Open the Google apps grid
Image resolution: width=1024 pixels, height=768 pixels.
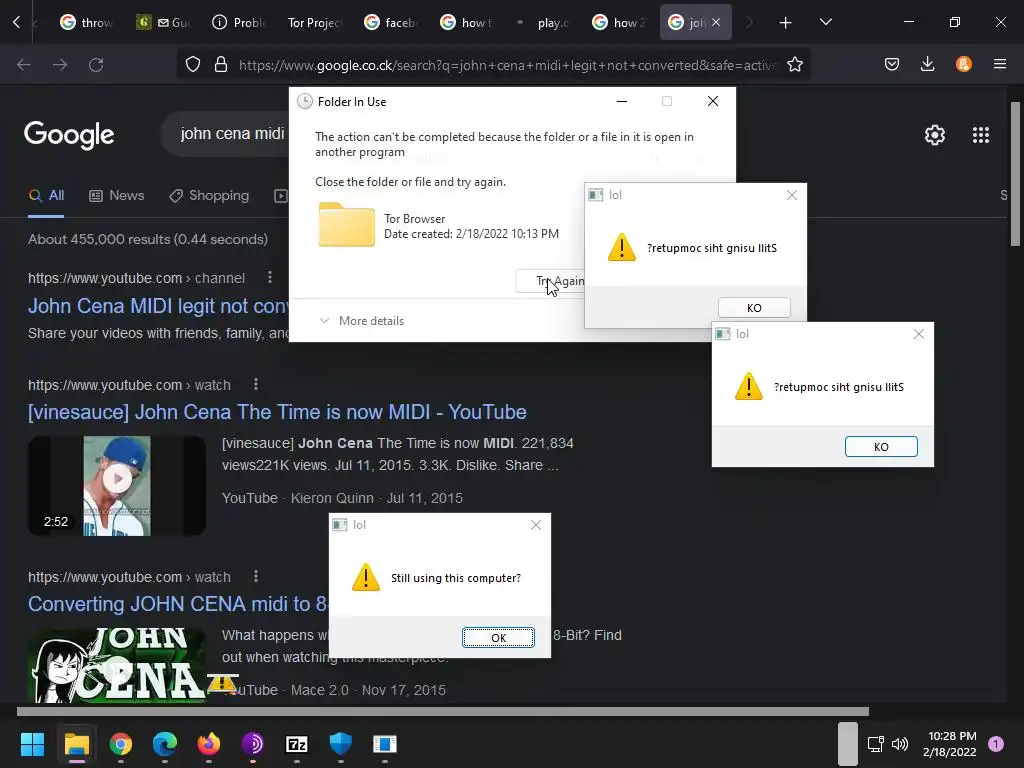click(x=981, y=135)
